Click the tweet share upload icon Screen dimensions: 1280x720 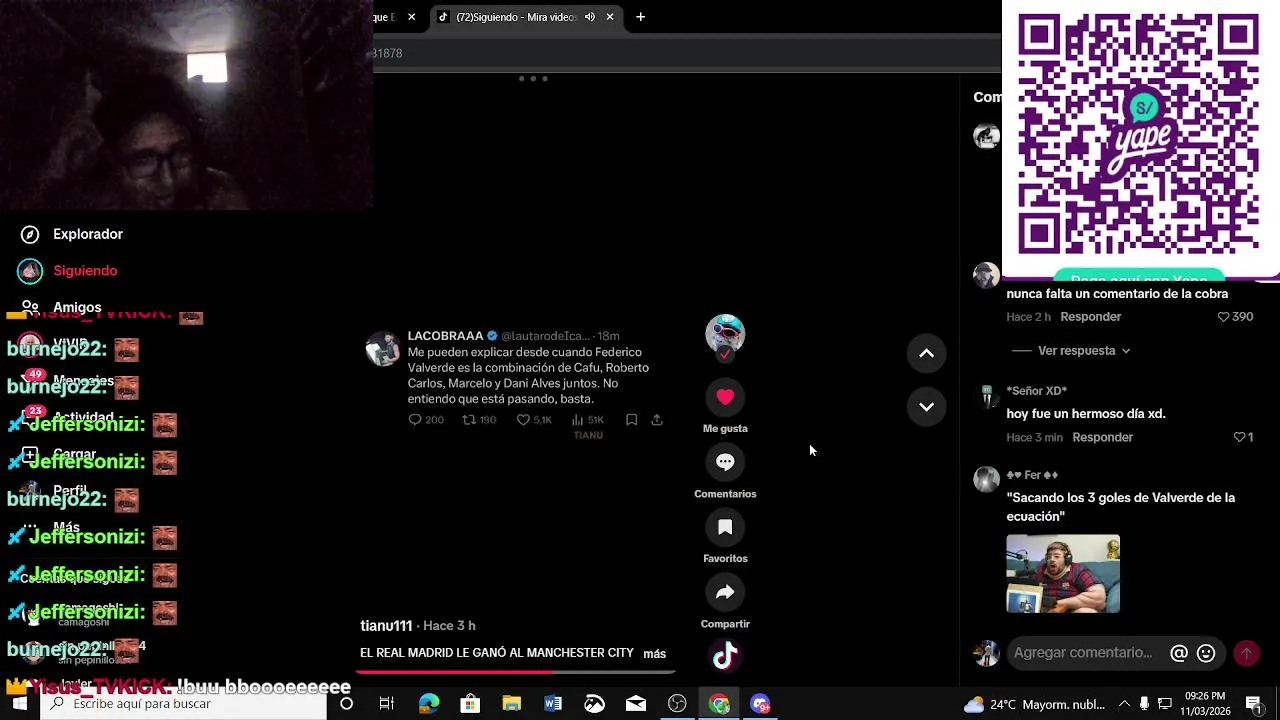(x=657, y=420)
